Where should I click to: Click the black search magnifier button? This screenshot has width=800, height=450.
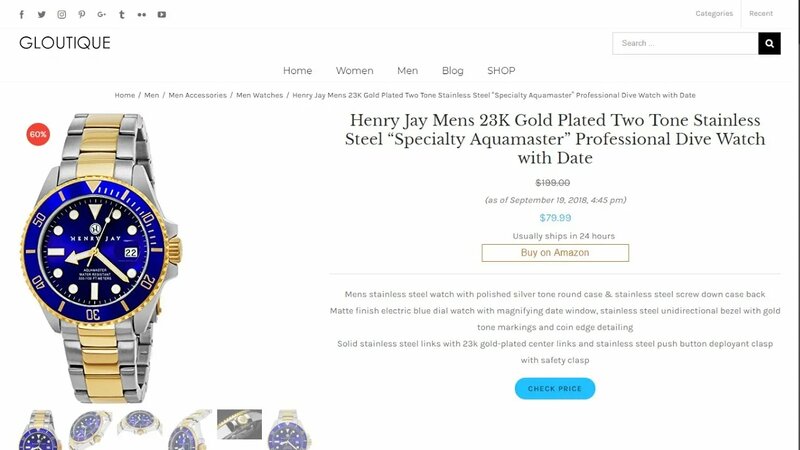769,43
